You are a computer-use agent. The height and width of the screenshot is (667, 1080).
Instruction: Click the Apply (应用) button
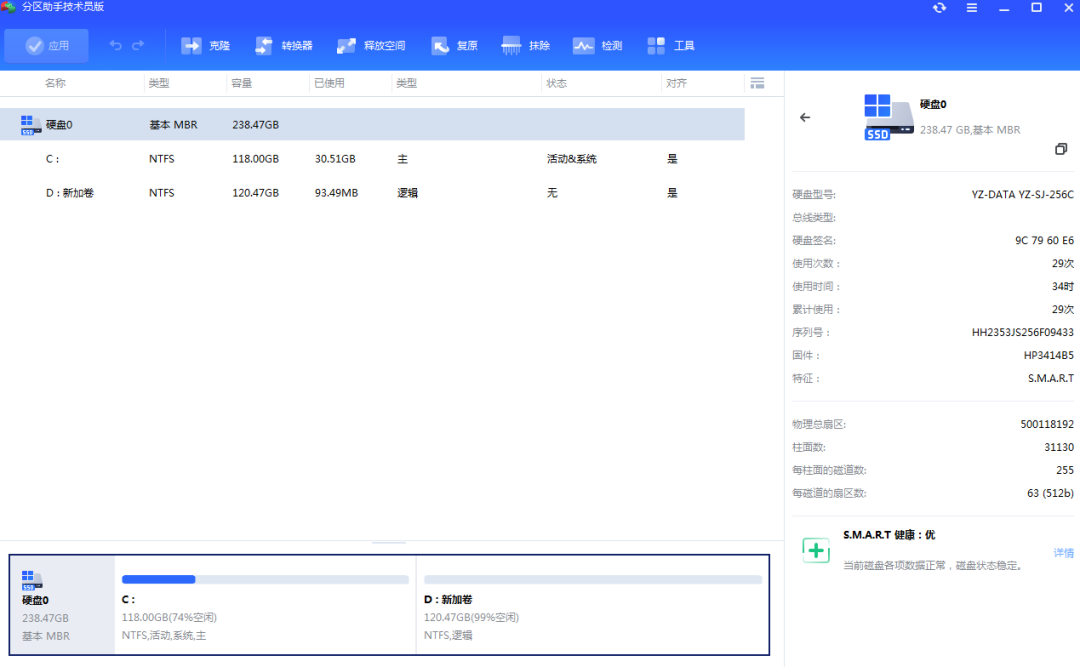click(x=47, y=46)
